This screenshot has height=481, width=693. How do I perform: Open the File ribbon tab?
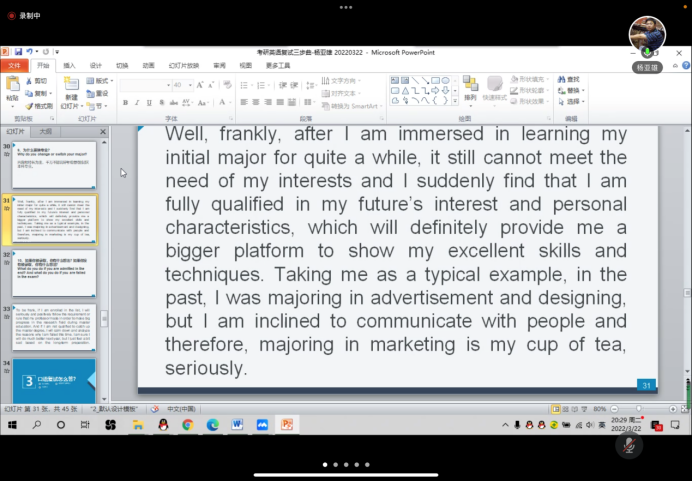pyautogui.click(x=14, y=65)
